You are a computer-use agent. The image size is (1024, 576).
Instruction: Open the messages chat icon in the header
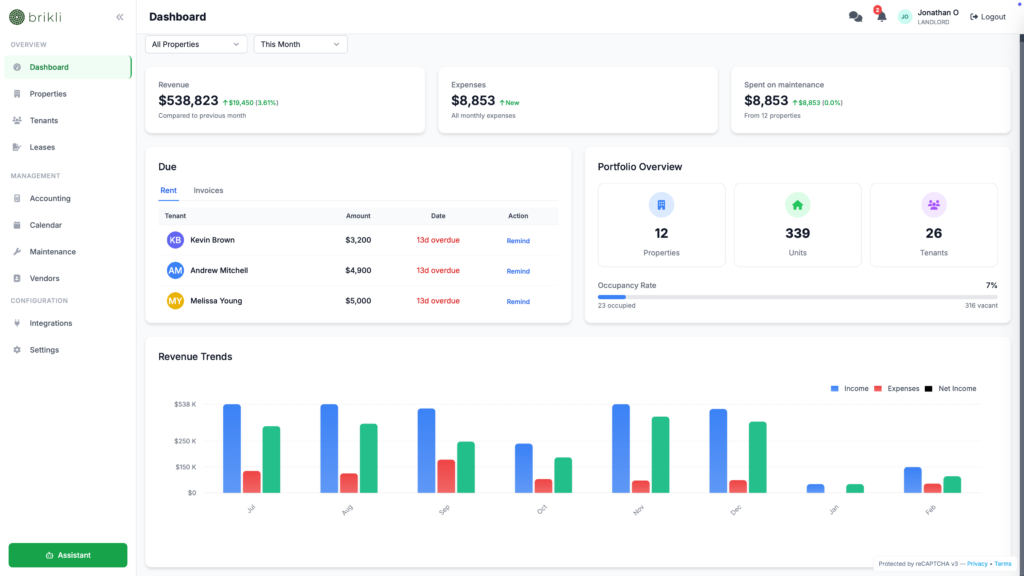pyautogui.click(x=855, y=16)
